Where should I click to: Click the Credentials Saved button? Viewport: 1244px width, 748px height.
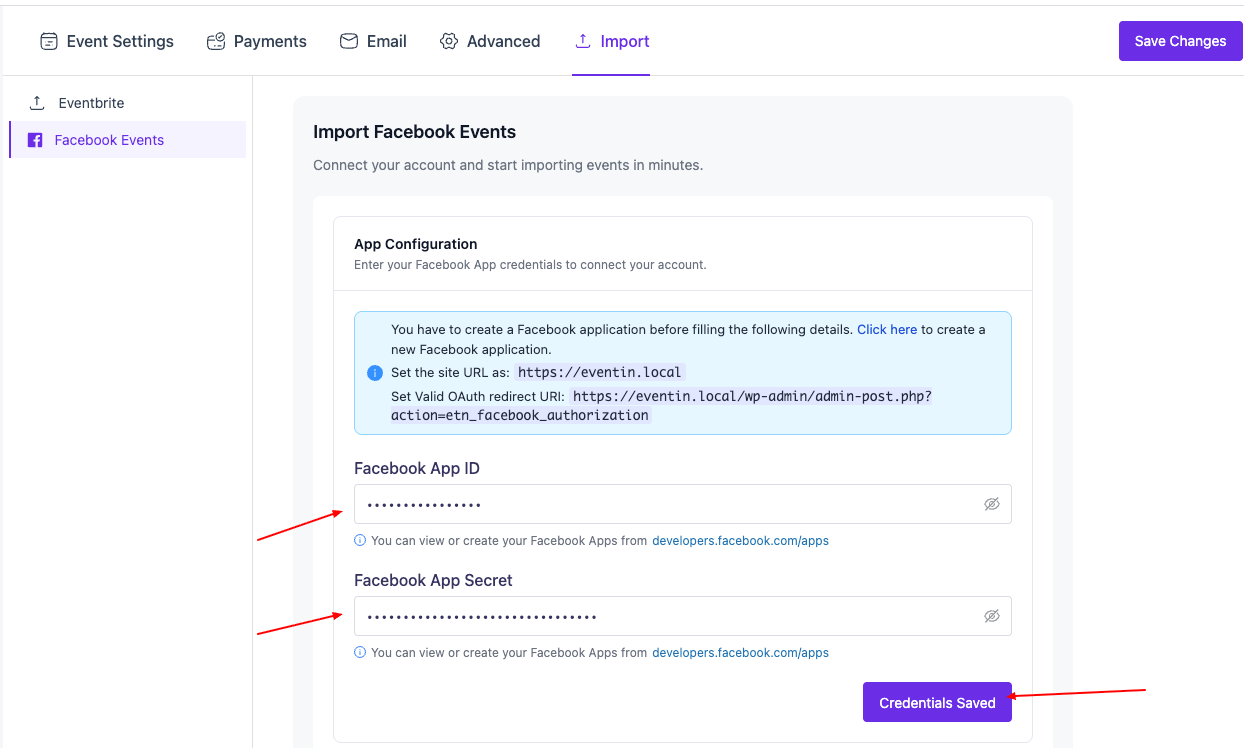(x=937, y=702)
